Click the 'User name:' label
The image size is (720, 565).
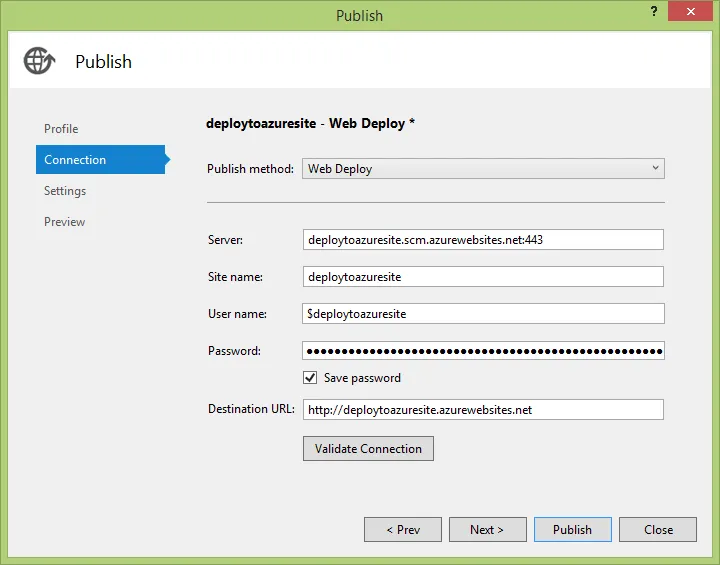[237, 314]
